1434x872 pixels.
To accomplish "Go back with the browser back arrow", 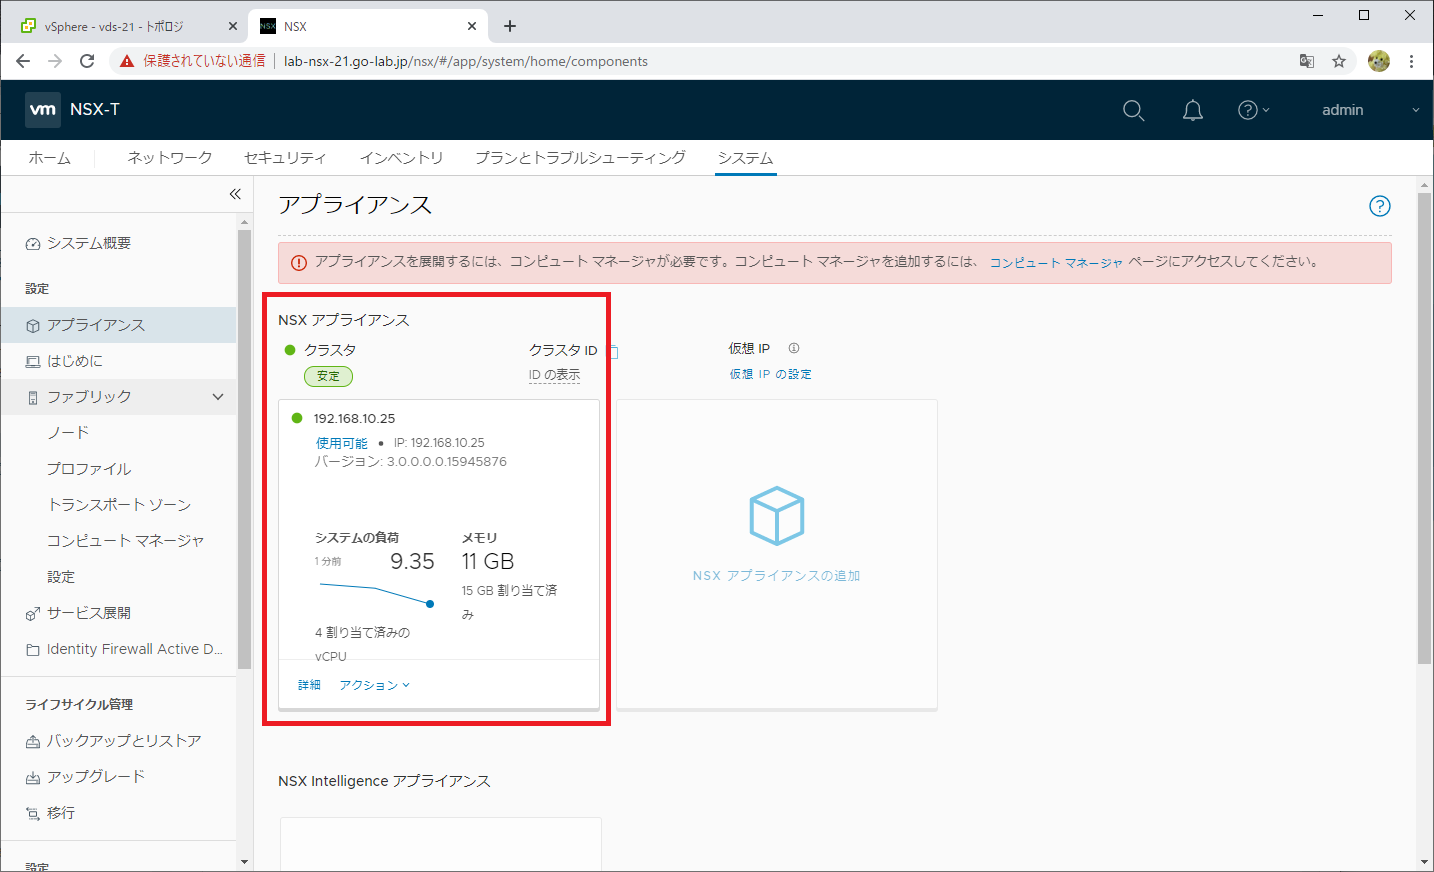I will pyautogui.click(x=23, y=61).
